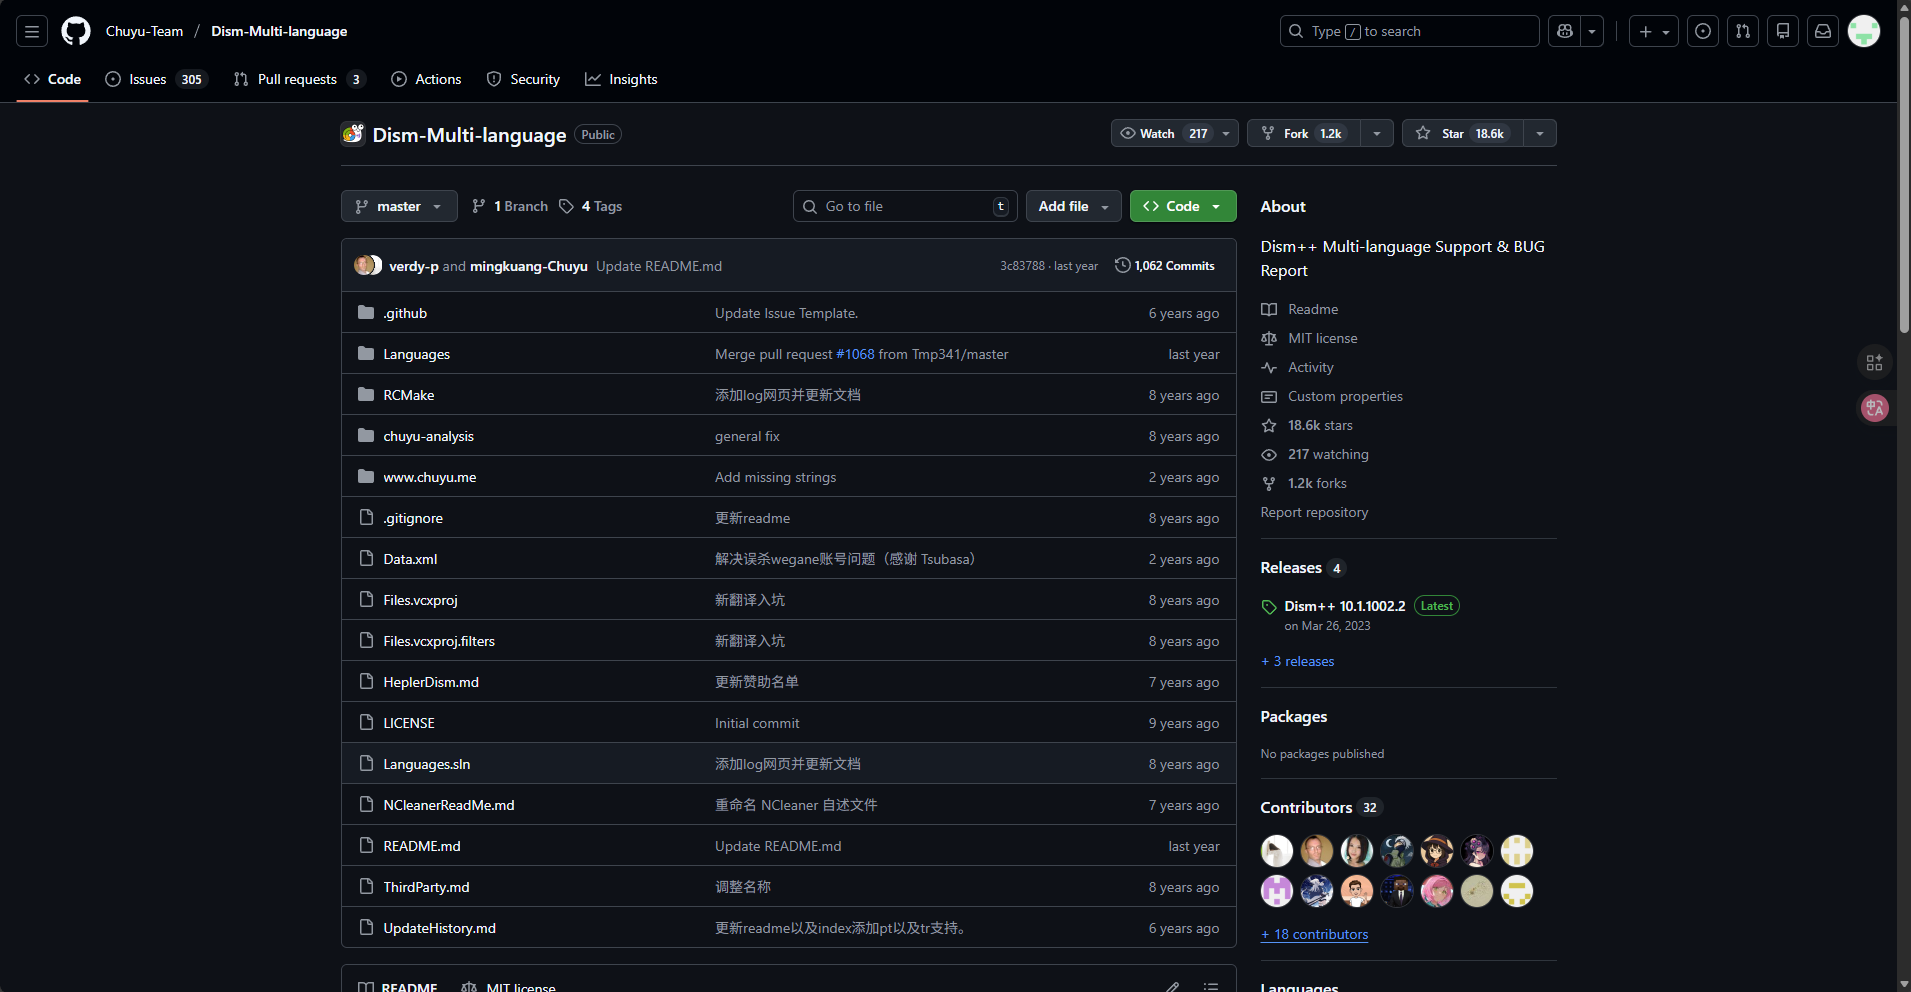Viewport: 1911px width, 992px height.
Task: Expand the Add file dropdown
Action: click(x=1074, y=206)
